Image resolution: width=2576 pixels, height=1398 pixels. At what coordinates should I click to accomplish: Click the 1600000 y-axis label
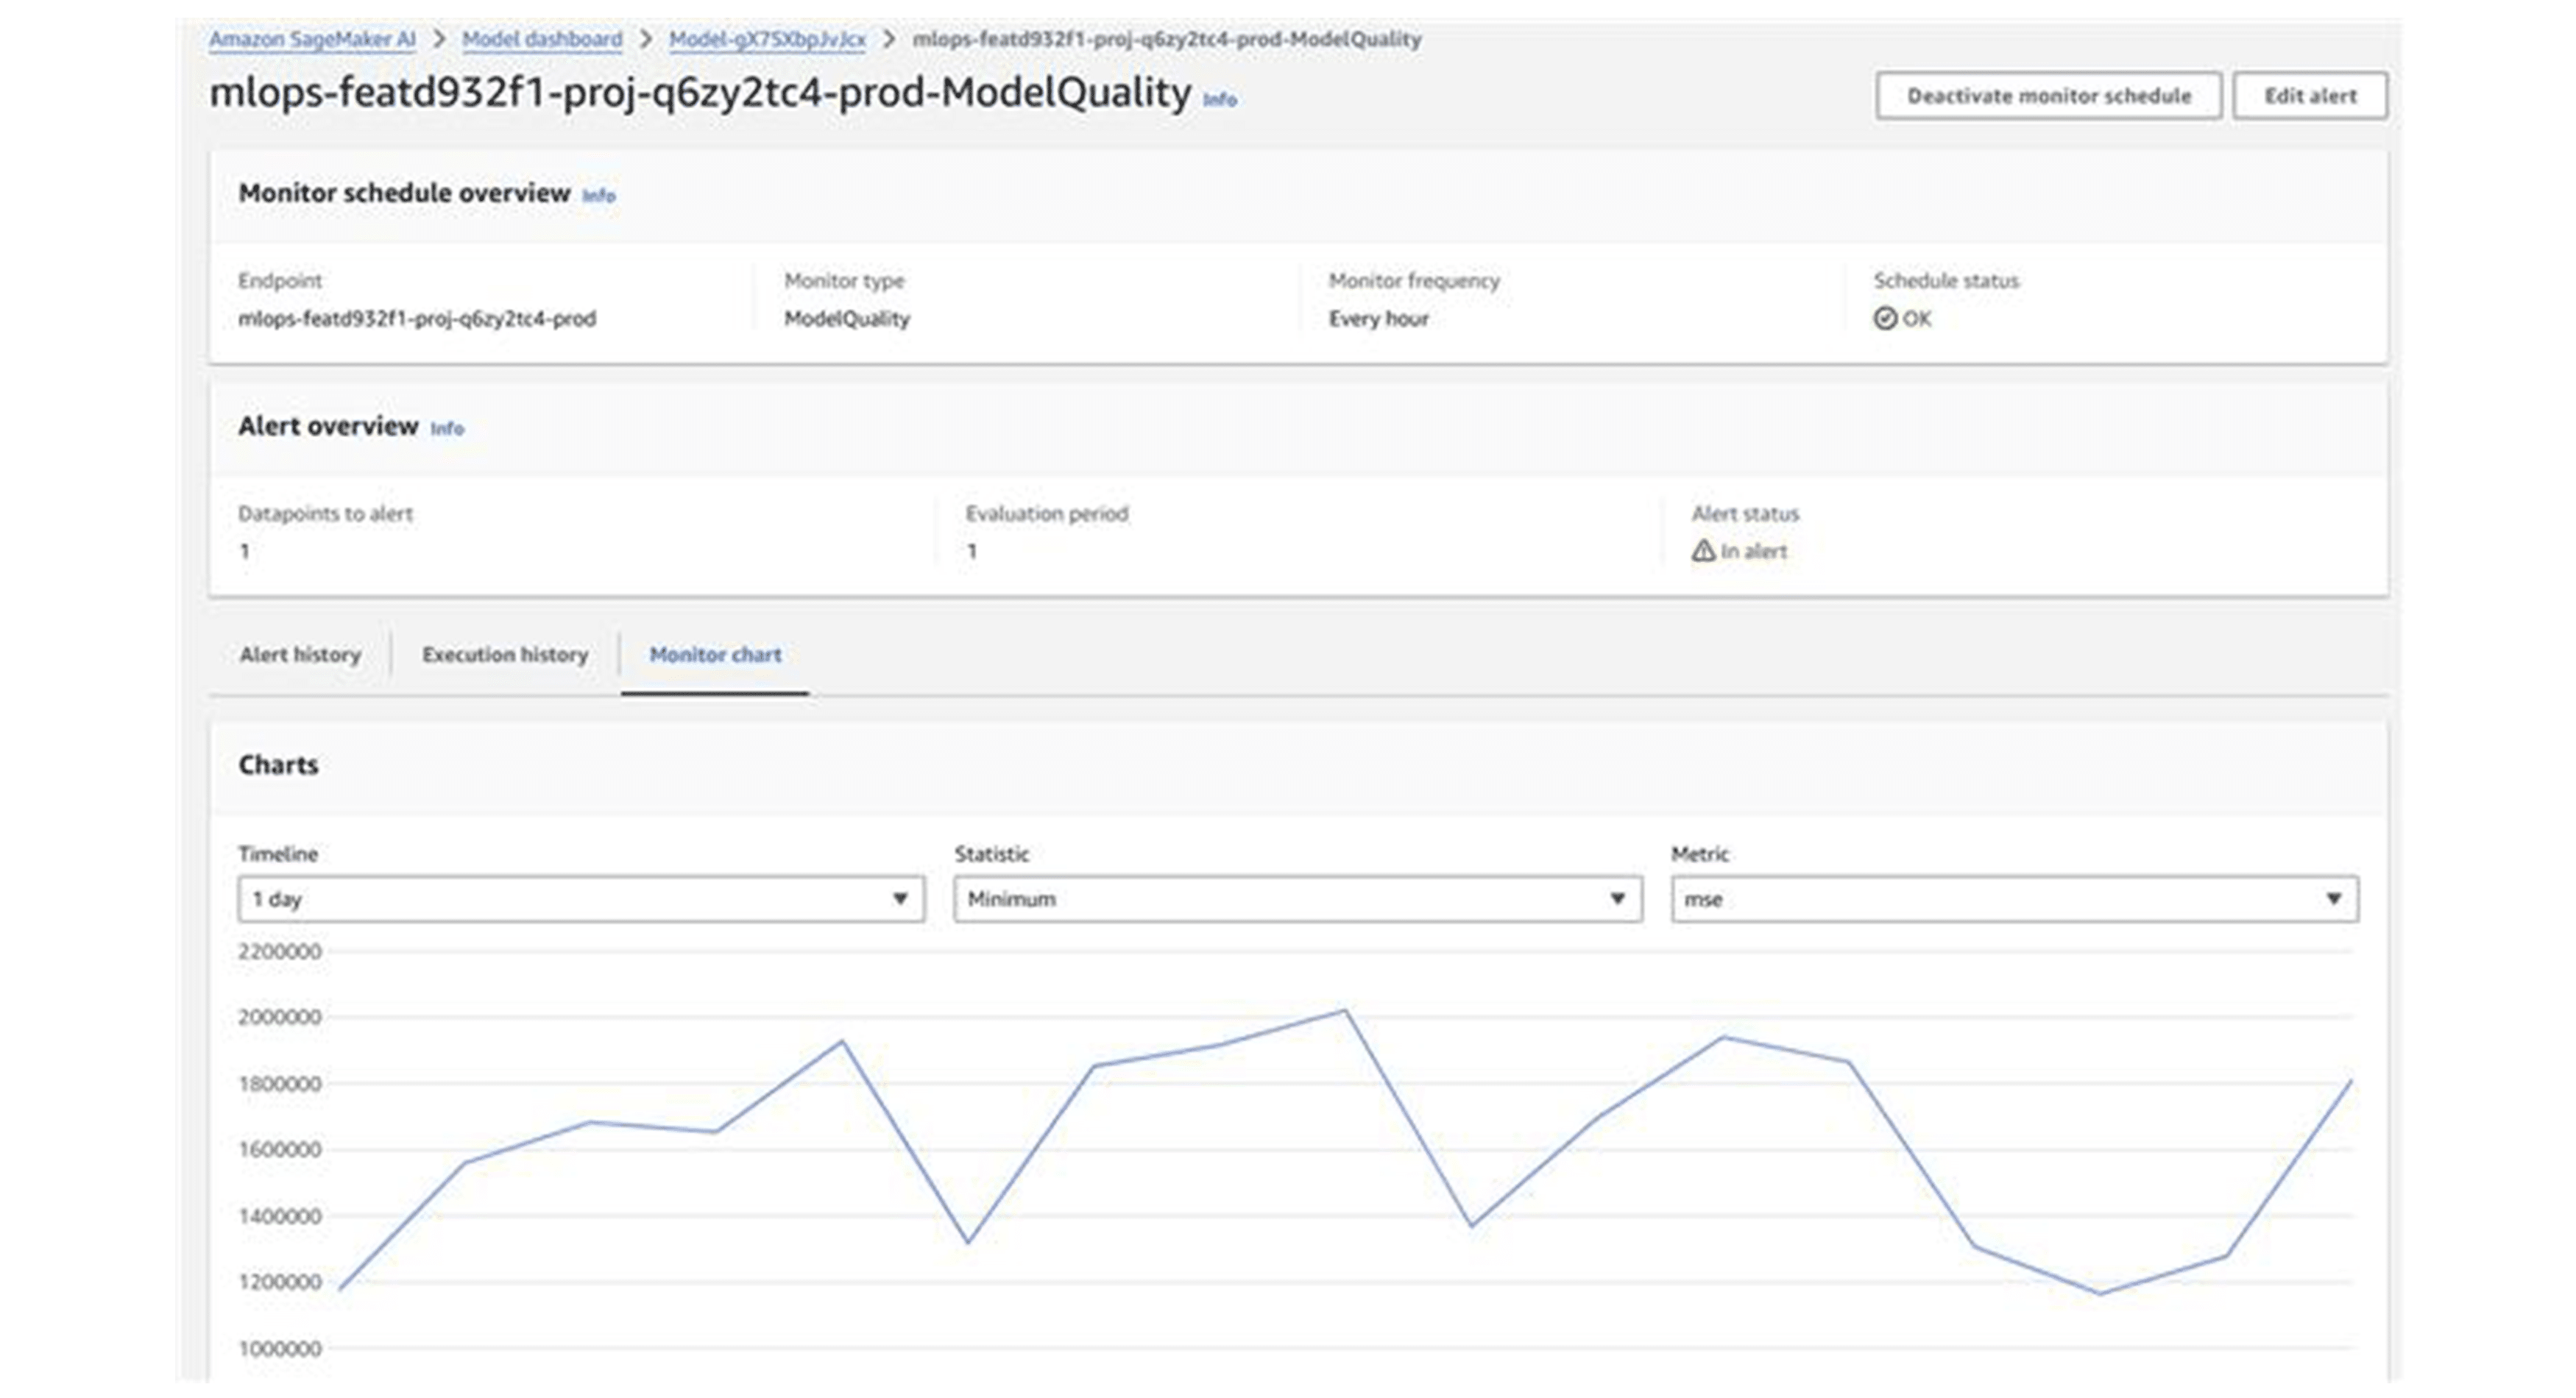tap(280, 1150)
